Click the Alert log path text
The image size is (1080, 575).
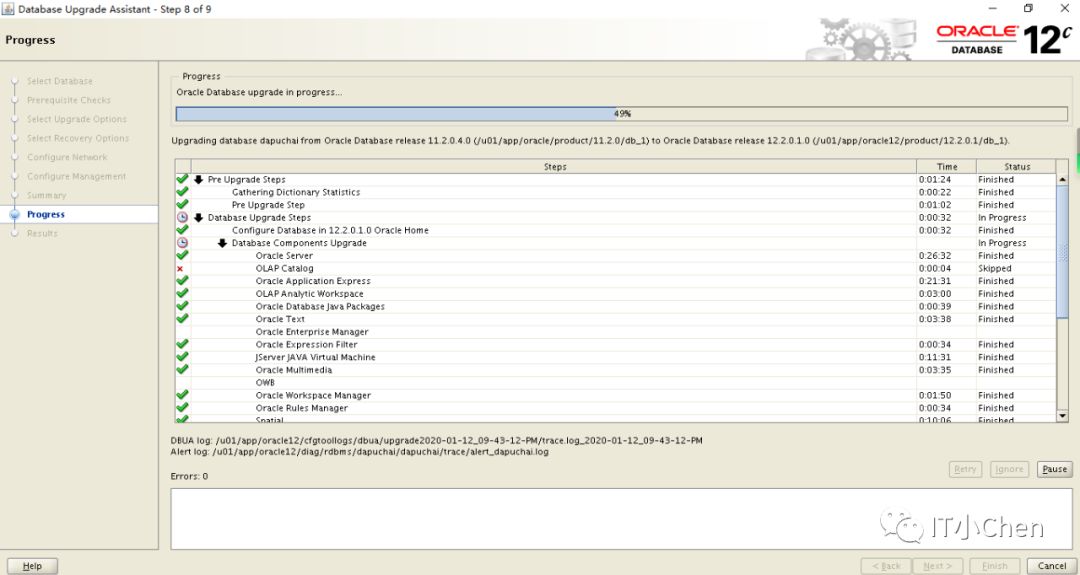point(360,452)
